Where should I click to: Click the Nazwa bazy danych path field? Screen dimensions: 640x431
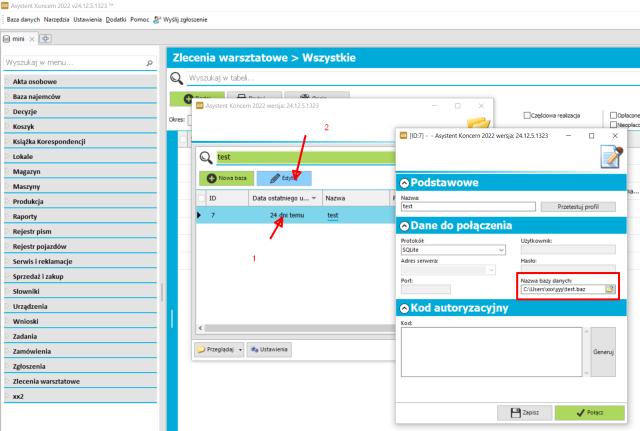tap(562, 289)
